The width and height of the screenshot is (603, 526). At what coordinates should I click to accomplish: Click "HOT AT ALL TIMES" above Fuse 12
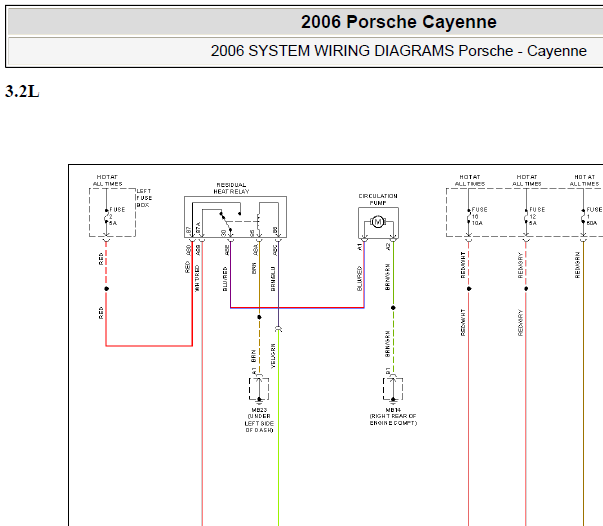(527, 180)
